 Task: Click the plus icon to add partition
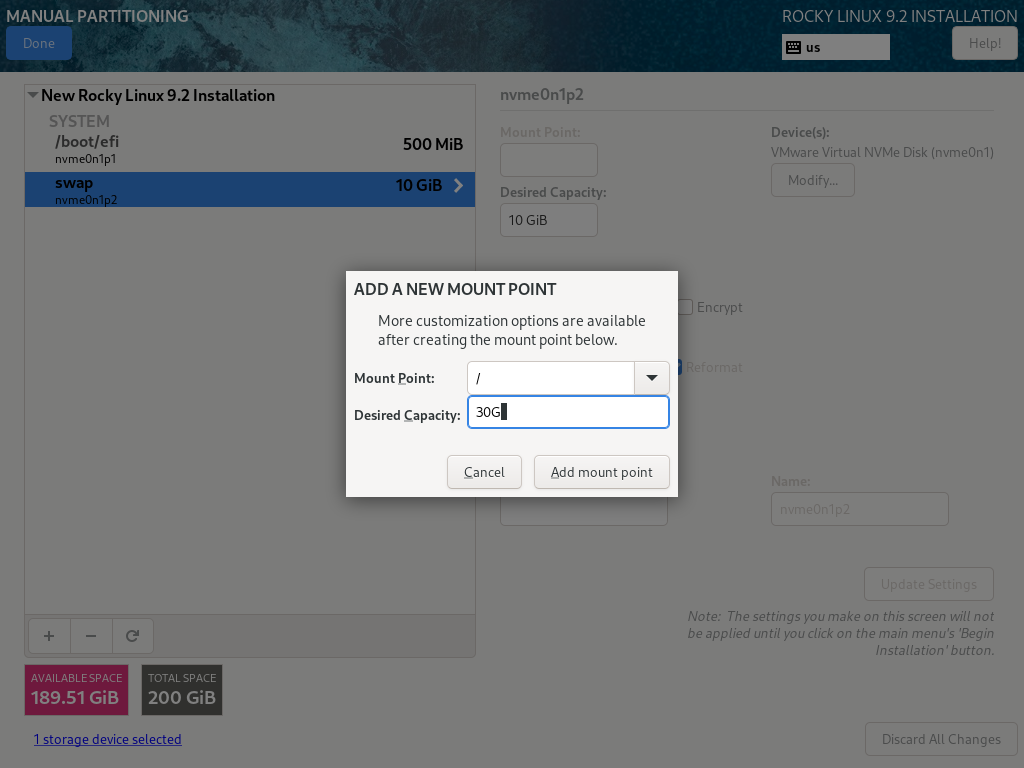49,636
